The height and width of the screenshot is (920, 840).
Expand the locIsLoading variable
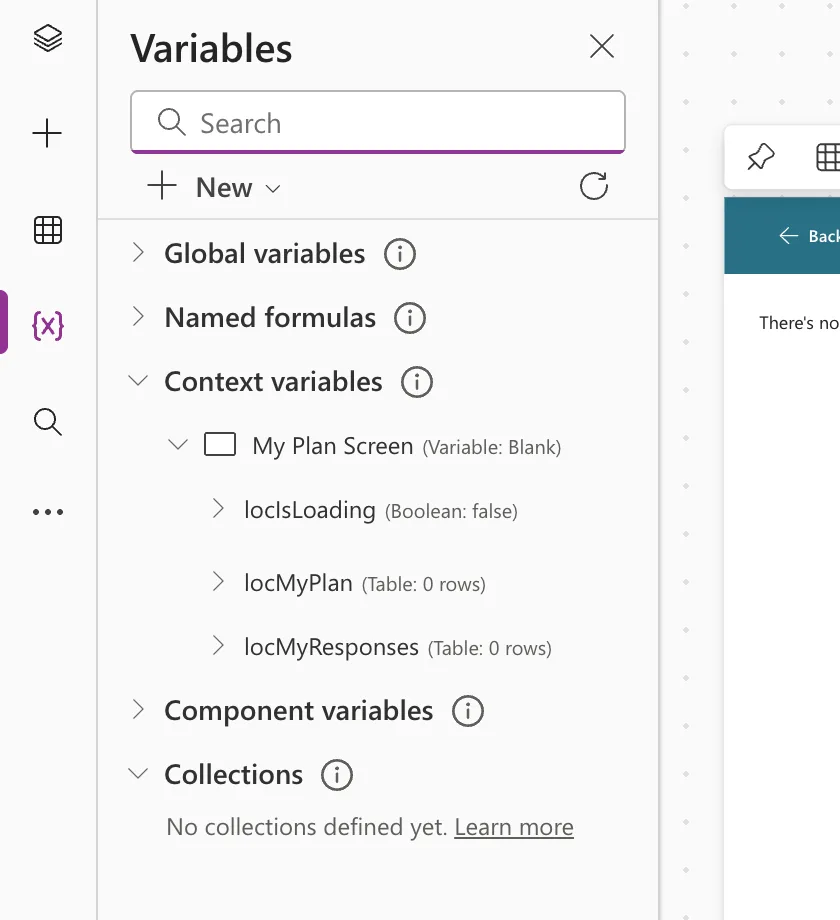click(218, 509)
